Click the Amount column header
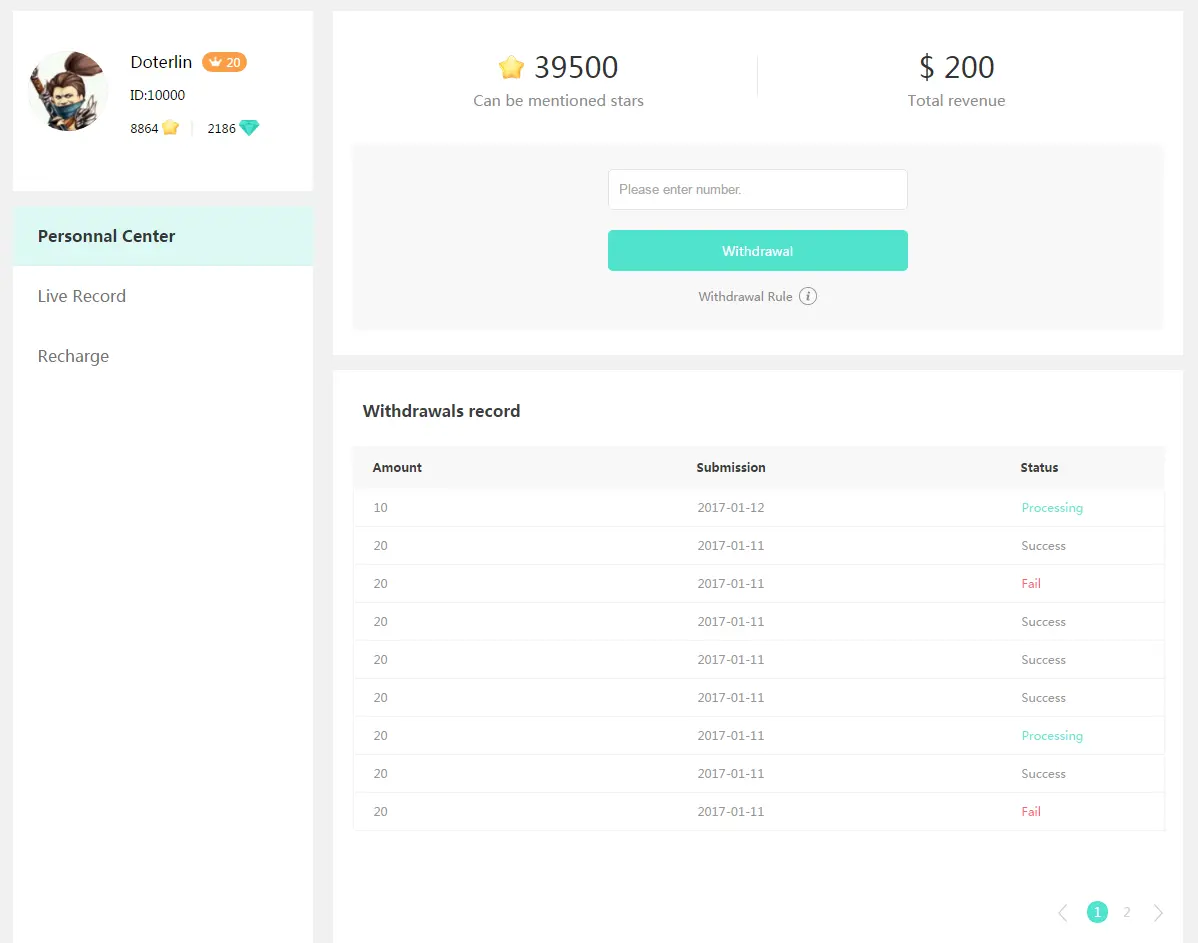The height and width of the screenshot is (943, 1198). pos(397,468)
